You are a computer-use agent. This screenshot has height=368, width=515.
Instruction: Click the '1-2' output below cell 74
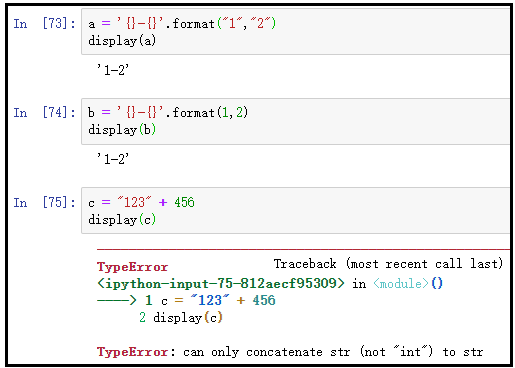click(x=113, y=159)
